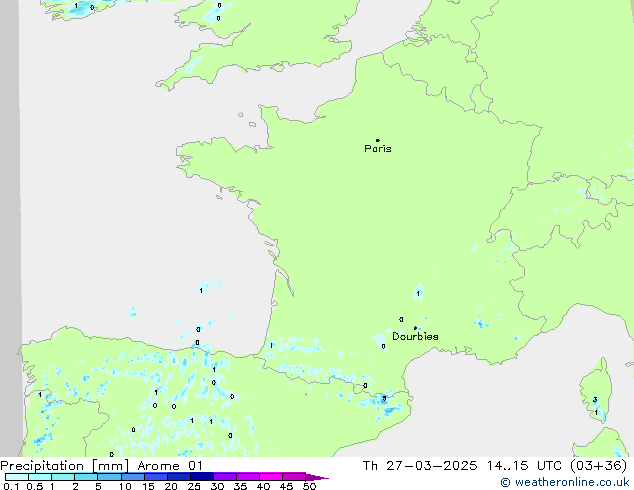Click the '25' legend scale value
The height and width of the screenshot is (490, 634).
click(x=194, y=486)
